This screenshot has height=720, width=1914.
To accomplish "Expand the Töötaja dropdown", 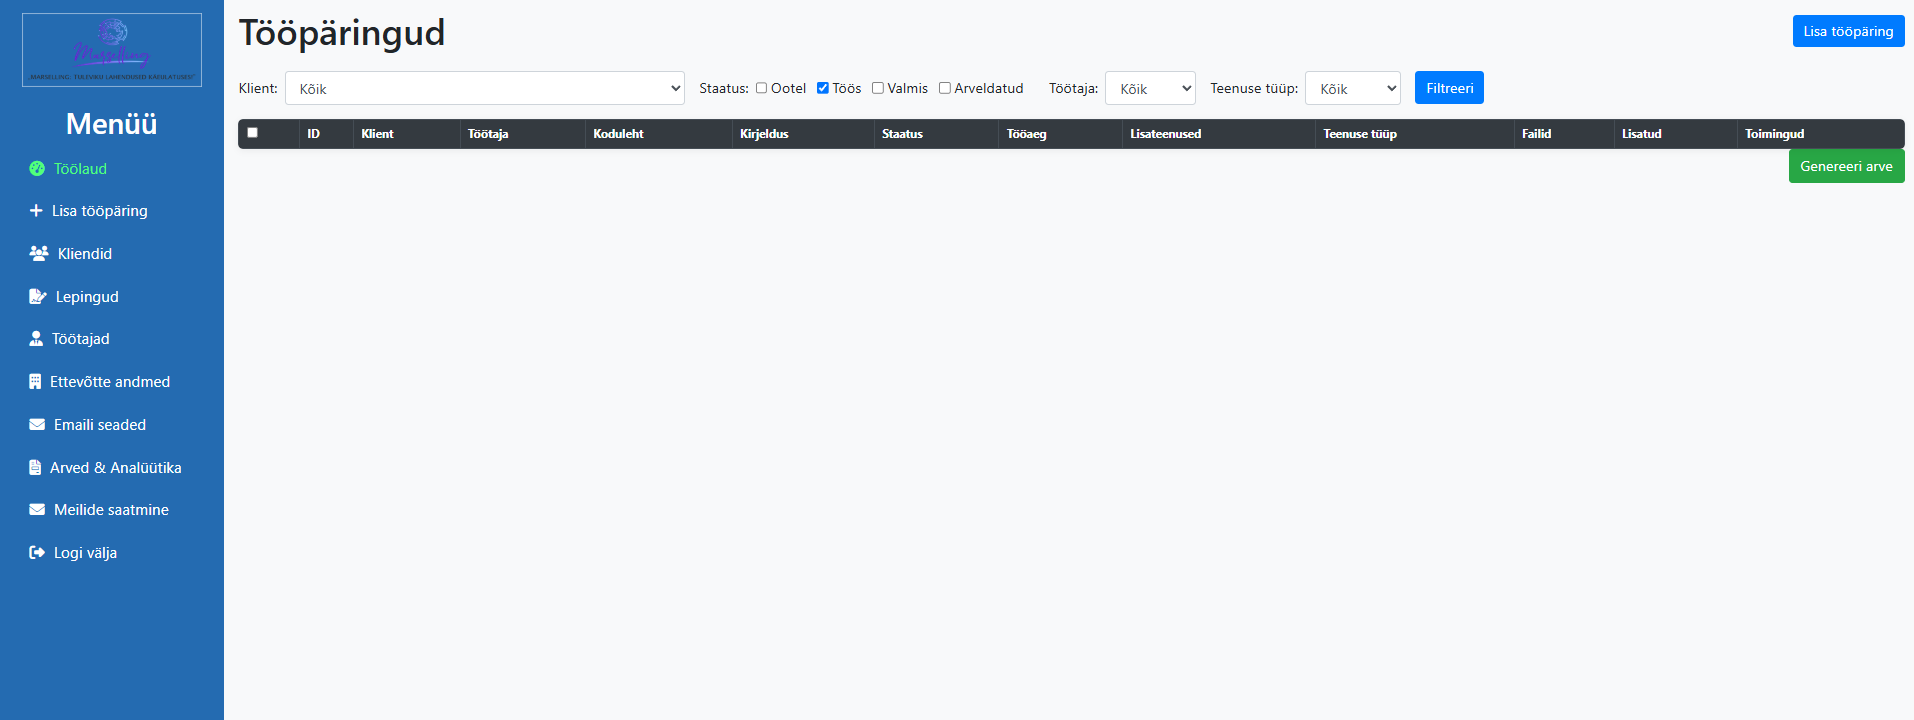I will [x=1150, y=88].
